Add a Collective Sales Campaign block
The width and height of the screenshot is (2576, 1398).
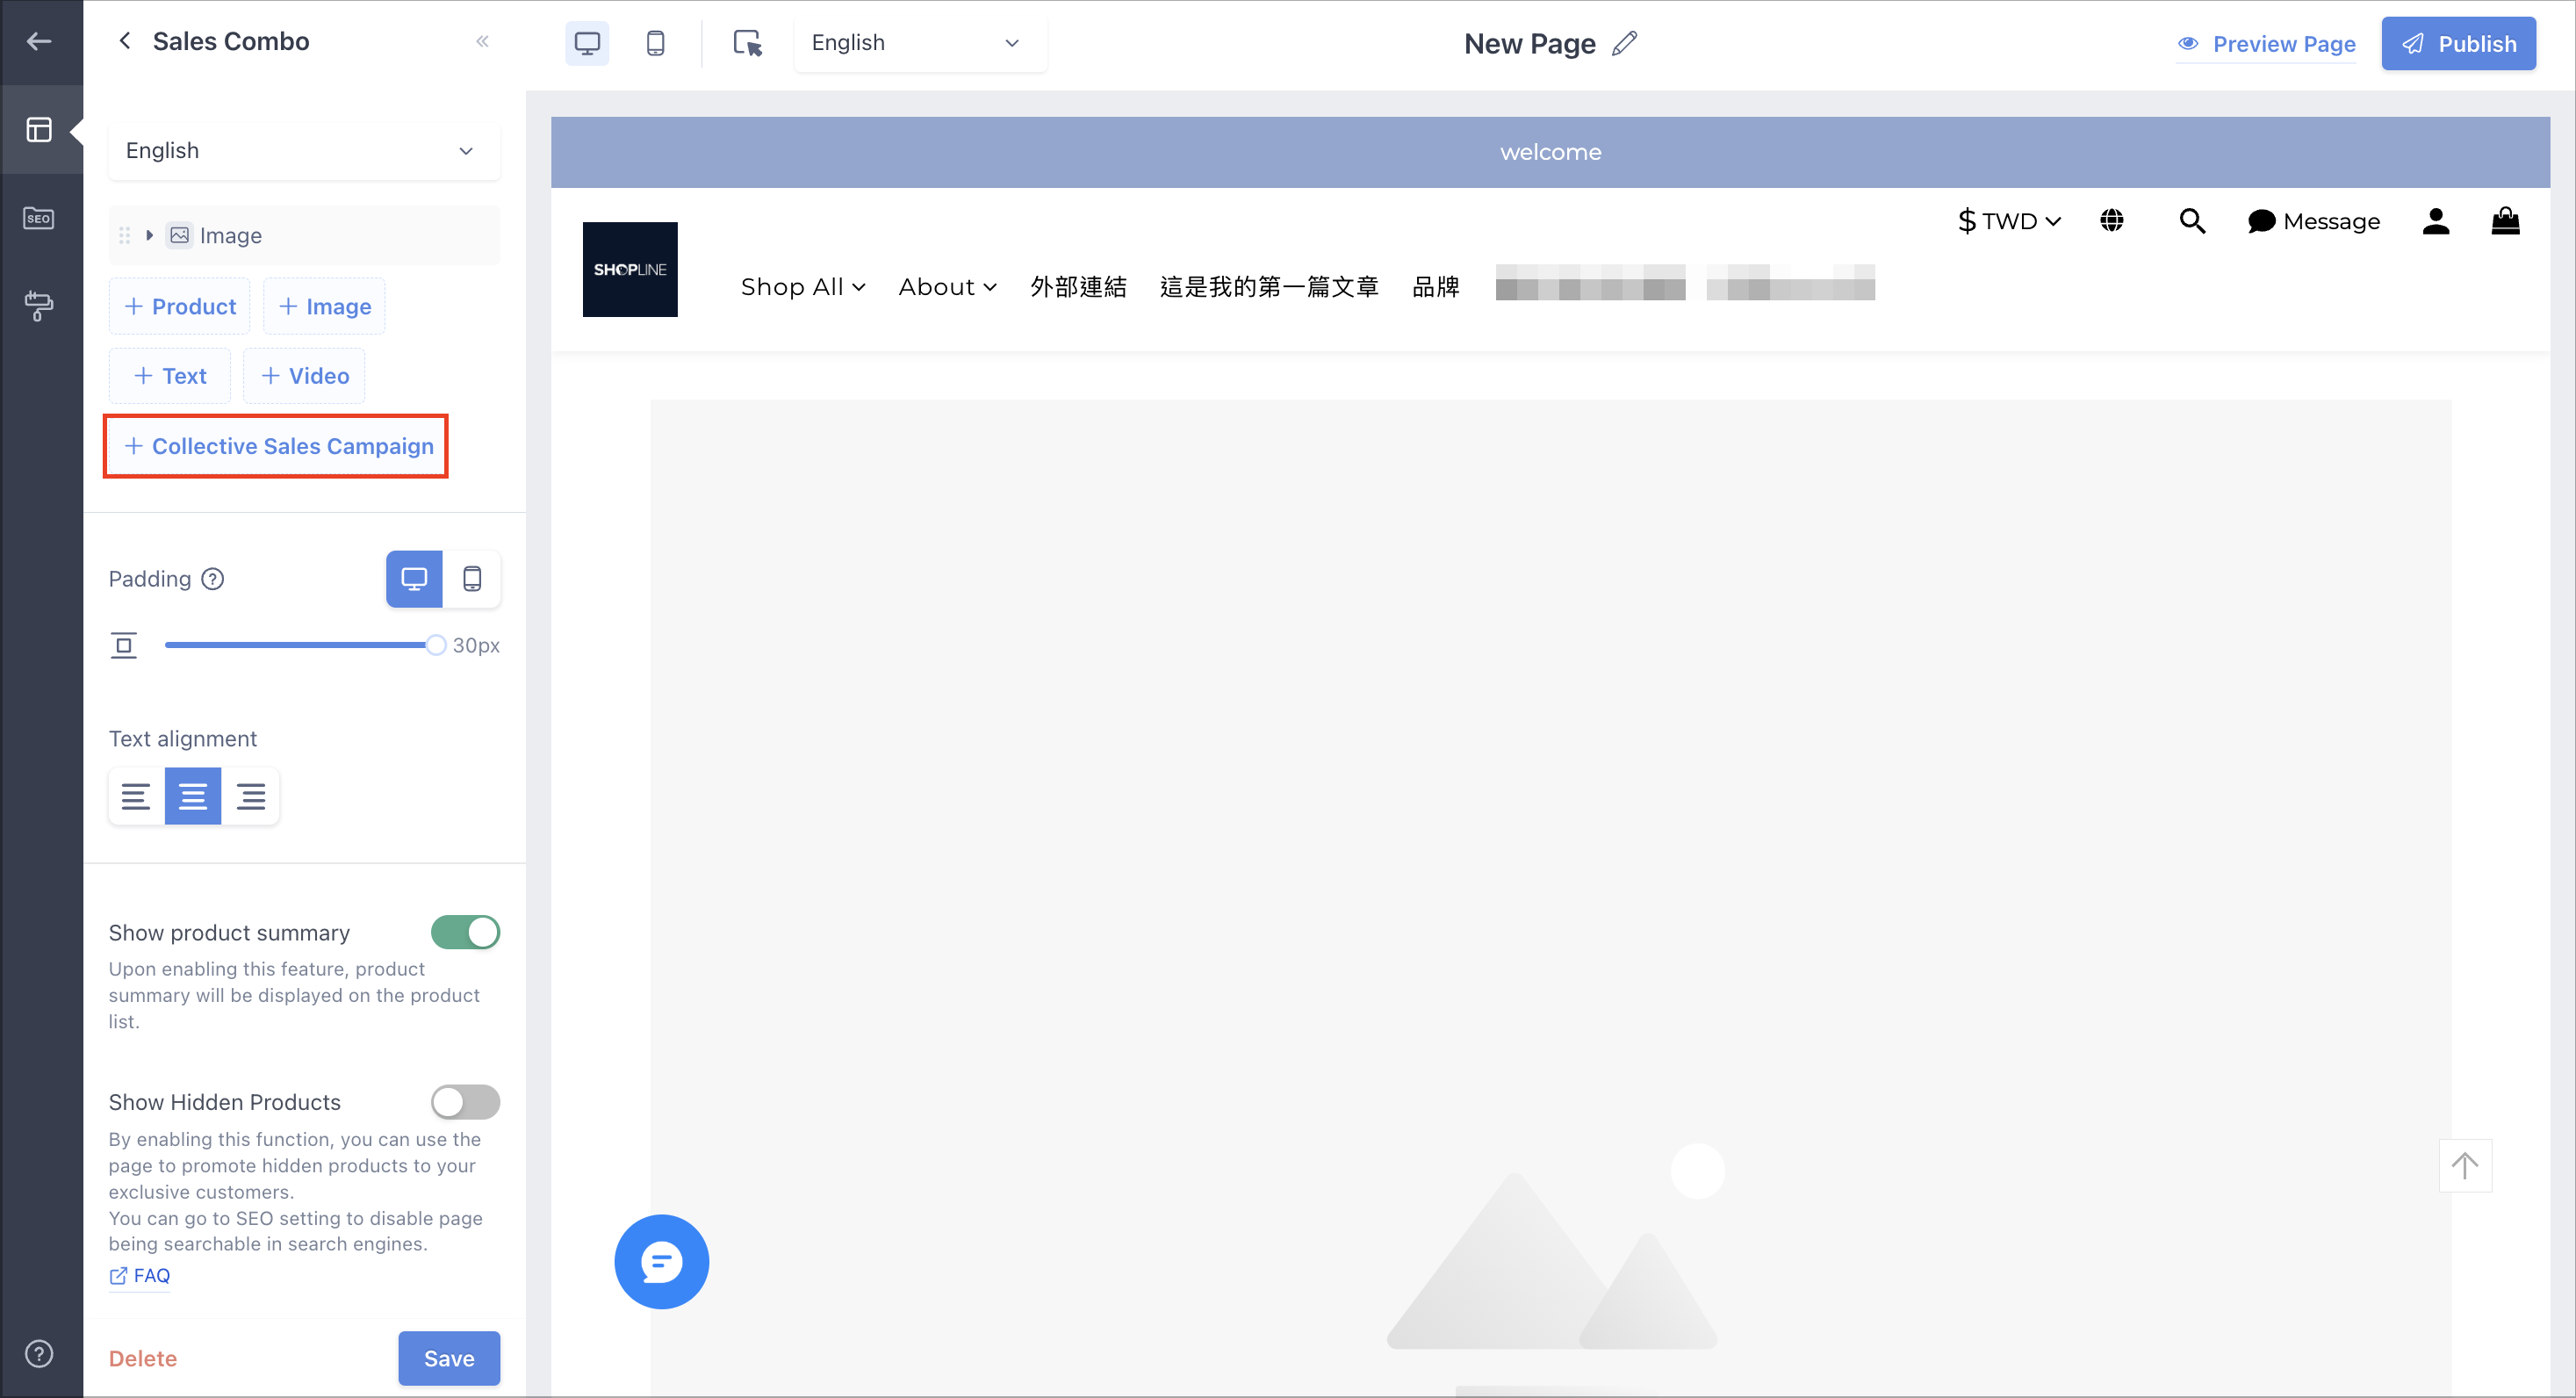(x=277, y=446)
